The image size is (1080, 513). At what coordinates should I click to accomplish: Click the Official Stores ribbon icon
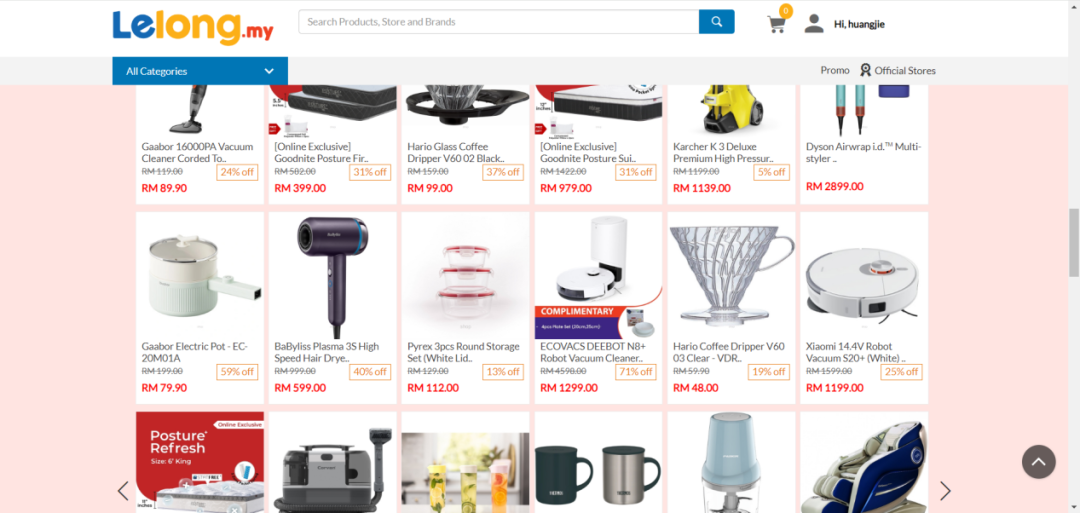[x=865, y=70]
